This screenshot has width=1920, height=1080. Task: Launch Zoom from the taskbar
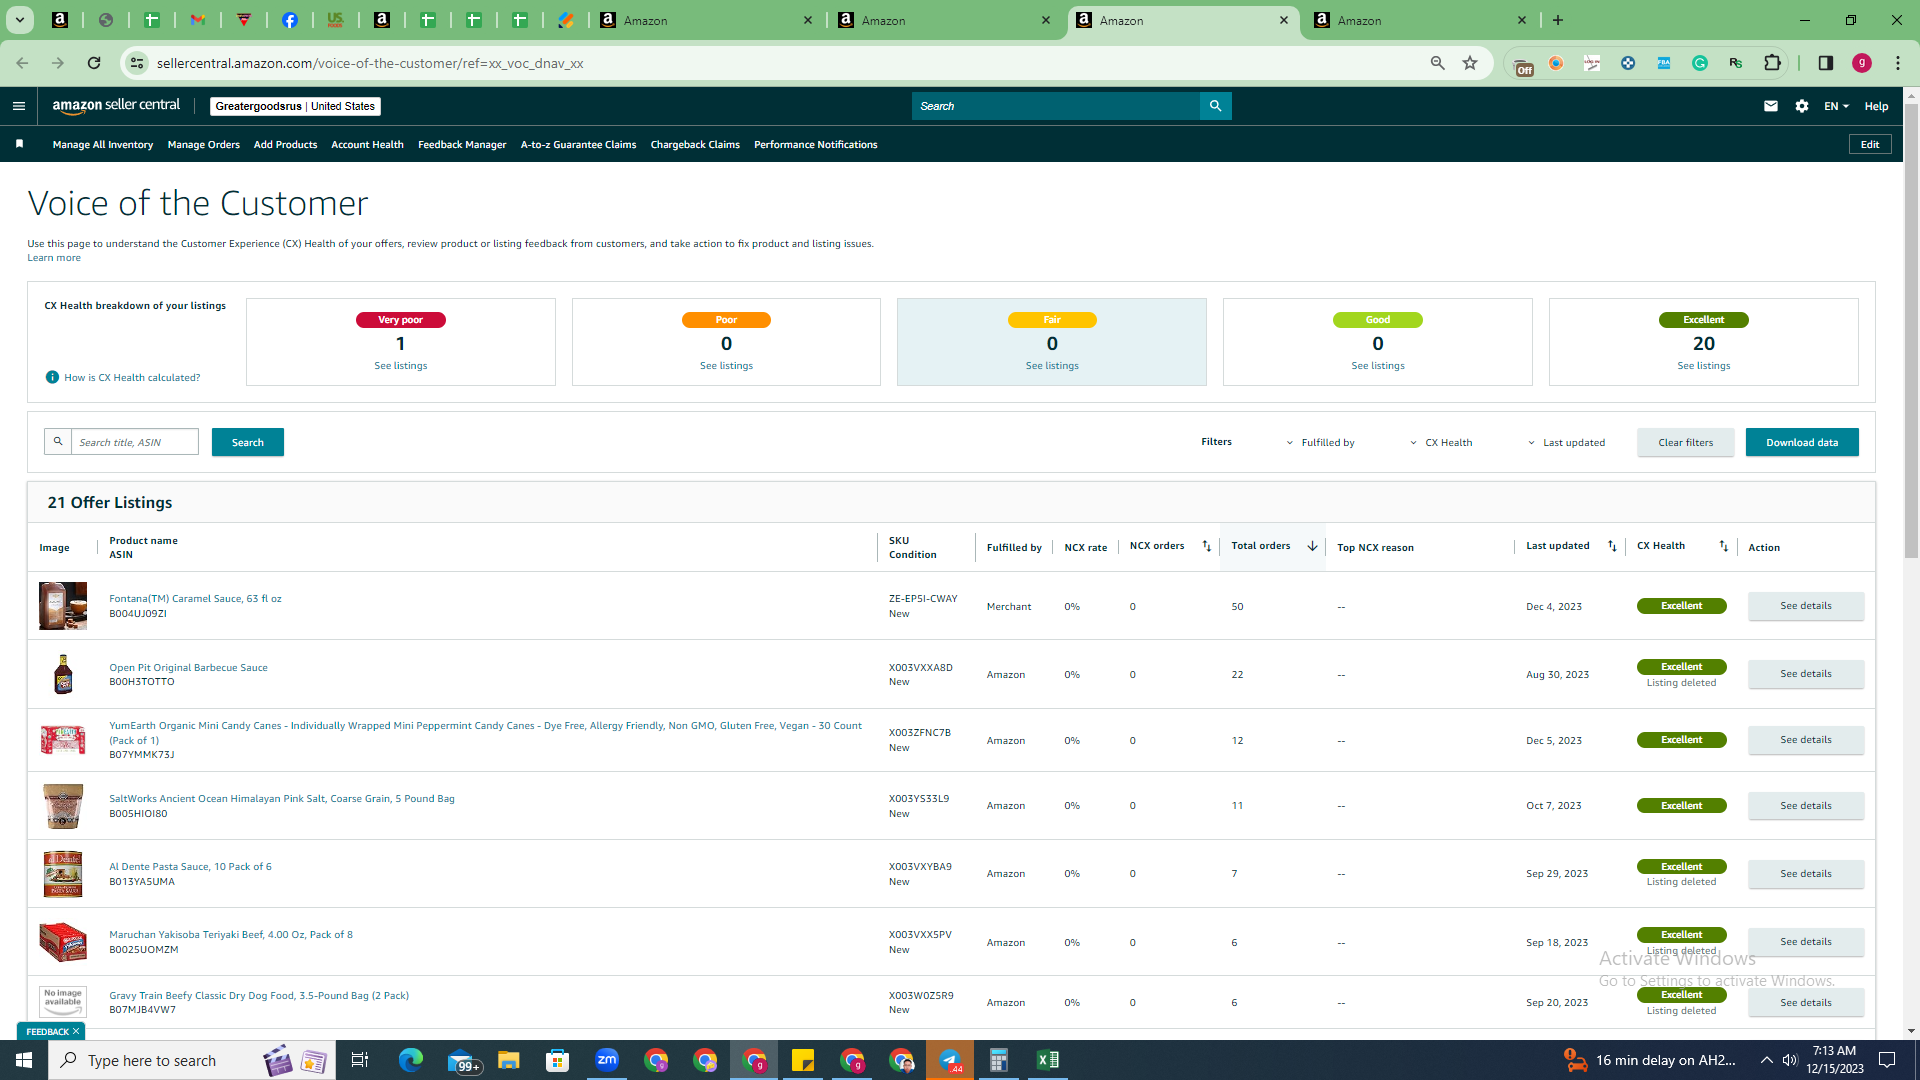607,1060
